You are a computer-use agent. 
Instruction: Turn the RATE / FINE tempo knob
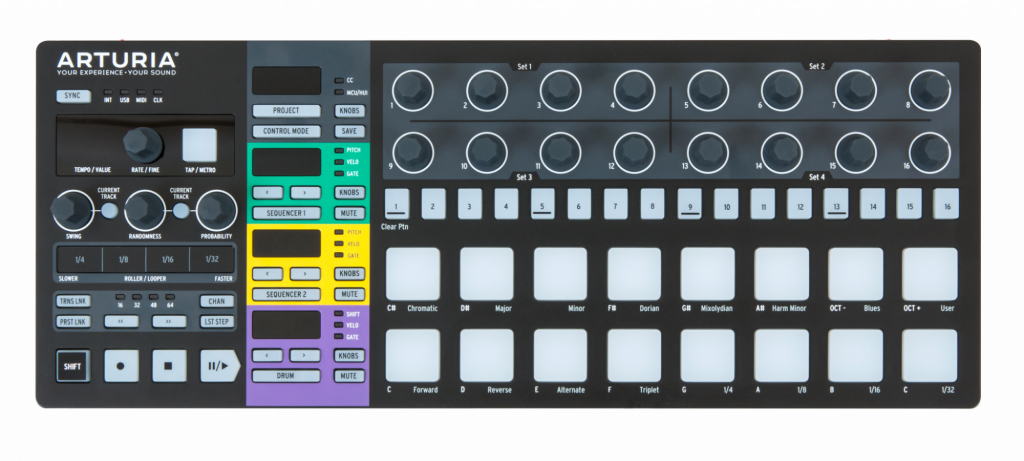(x=143, y=145)
